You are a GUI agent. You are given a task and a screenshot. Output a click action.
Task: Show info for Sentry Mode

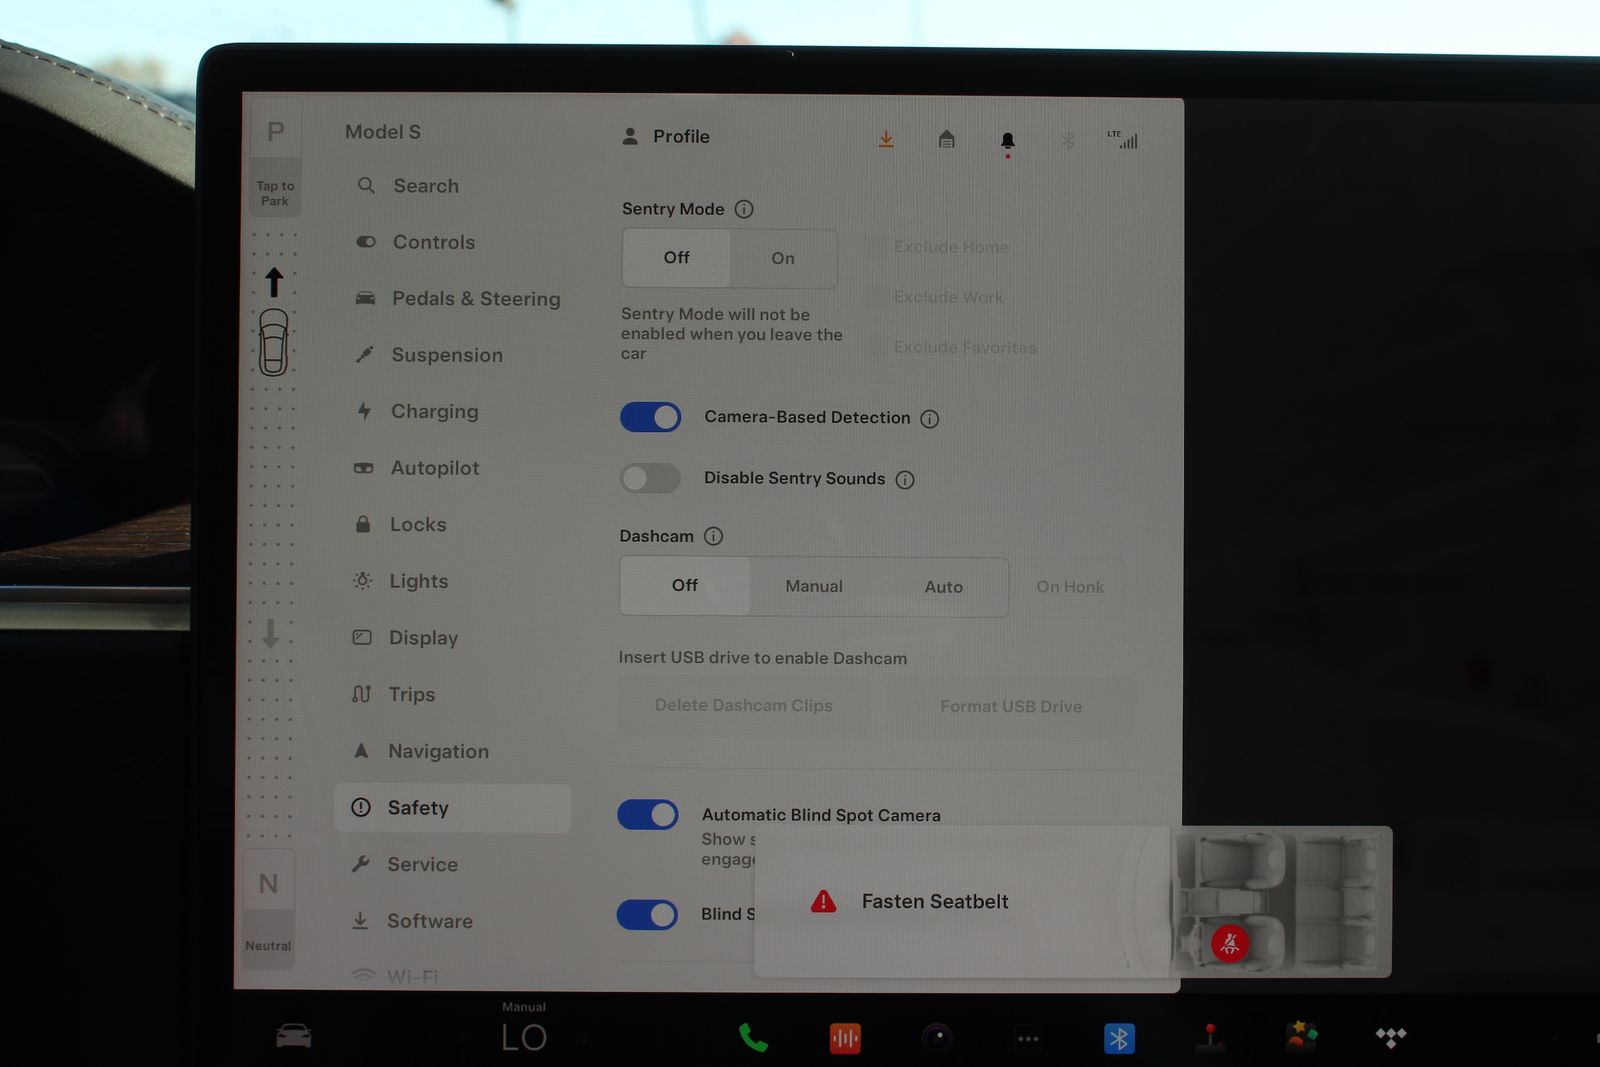(744, 209)
